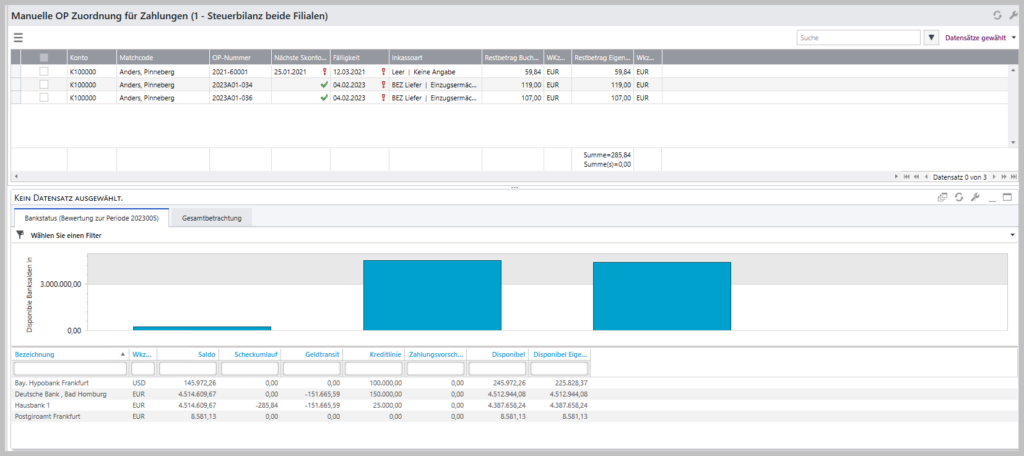
Task: Open the wrench settings in the title bar
Action: tap(1011, 15)
